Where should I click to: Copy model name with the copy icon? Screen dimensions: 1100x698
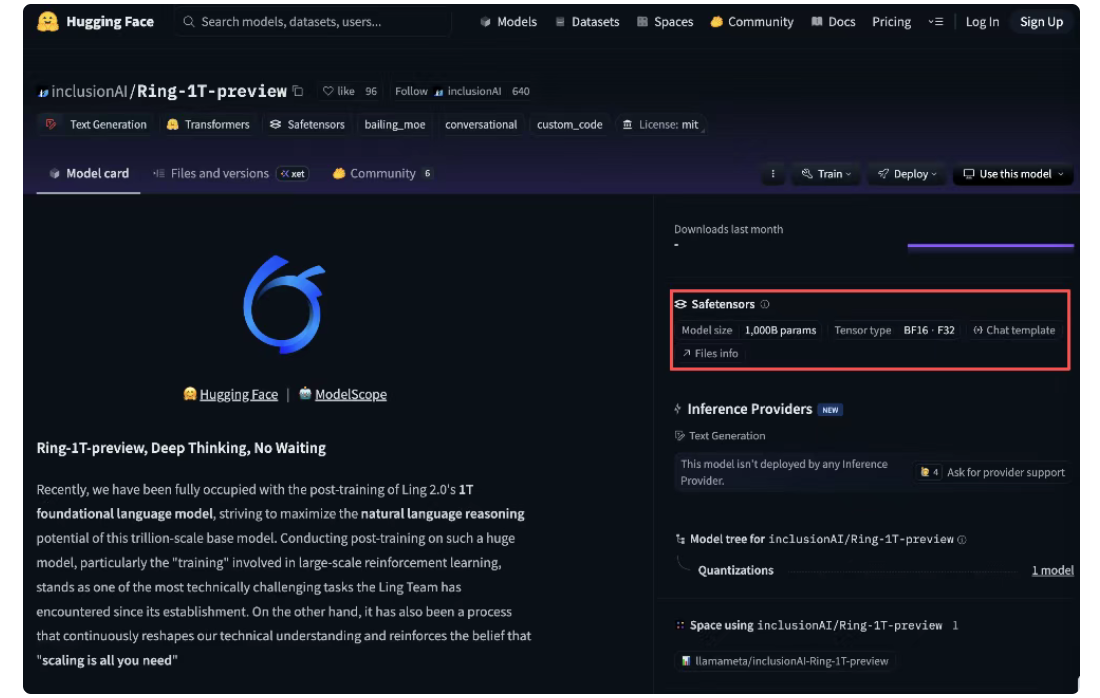[x=298, y=91]
